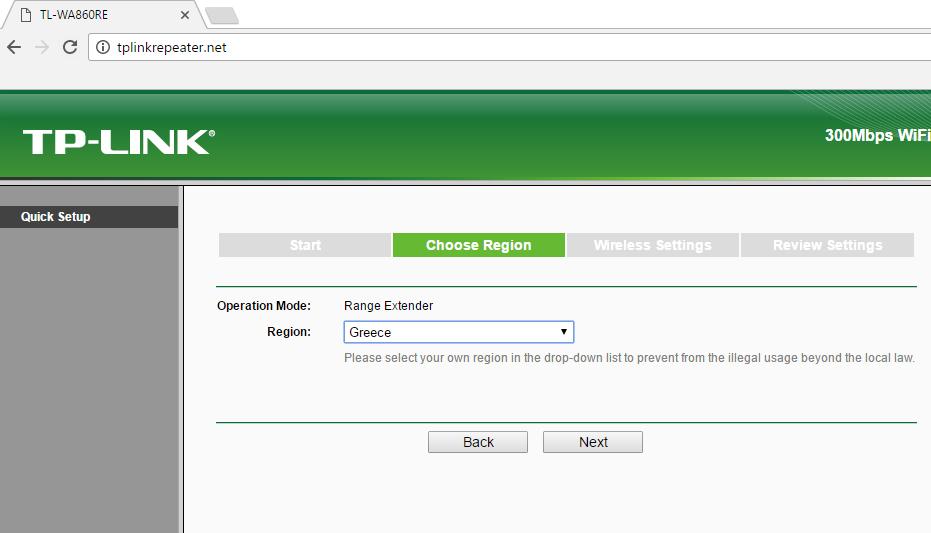This screenshot has height=533, width=931.
Task: Click the region hint text about local law
Action: tap(629, 358)
